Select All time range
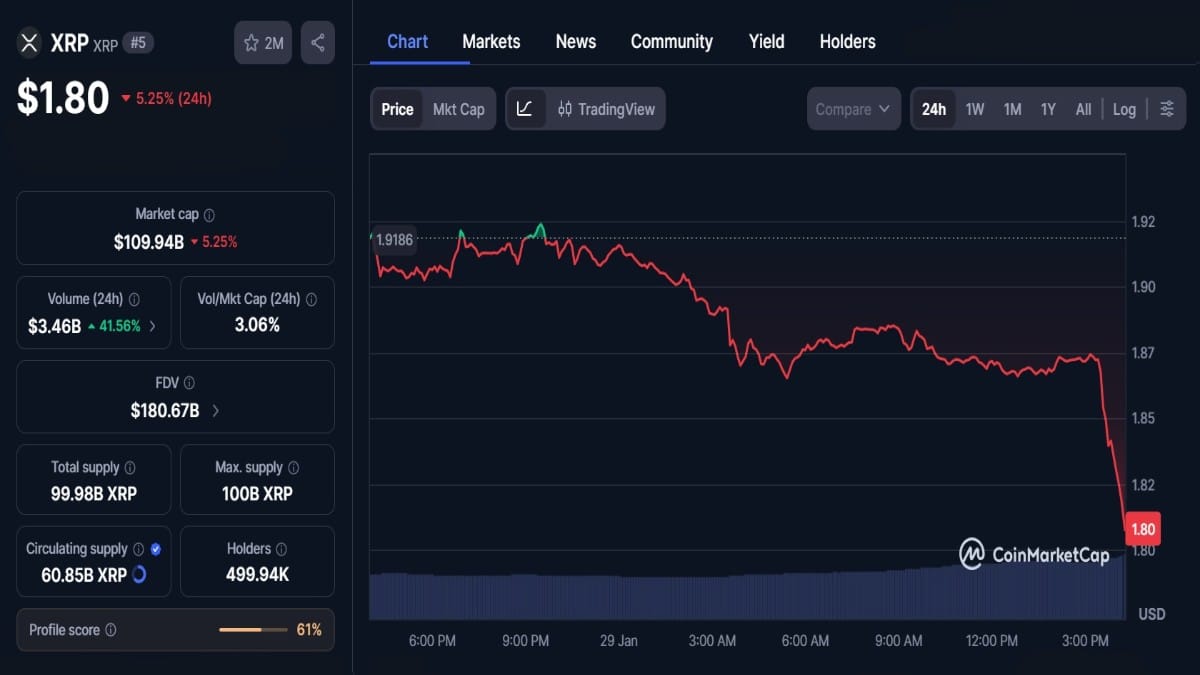The width and height of the screenshot is (1200, 675). tap(1083, 109)
